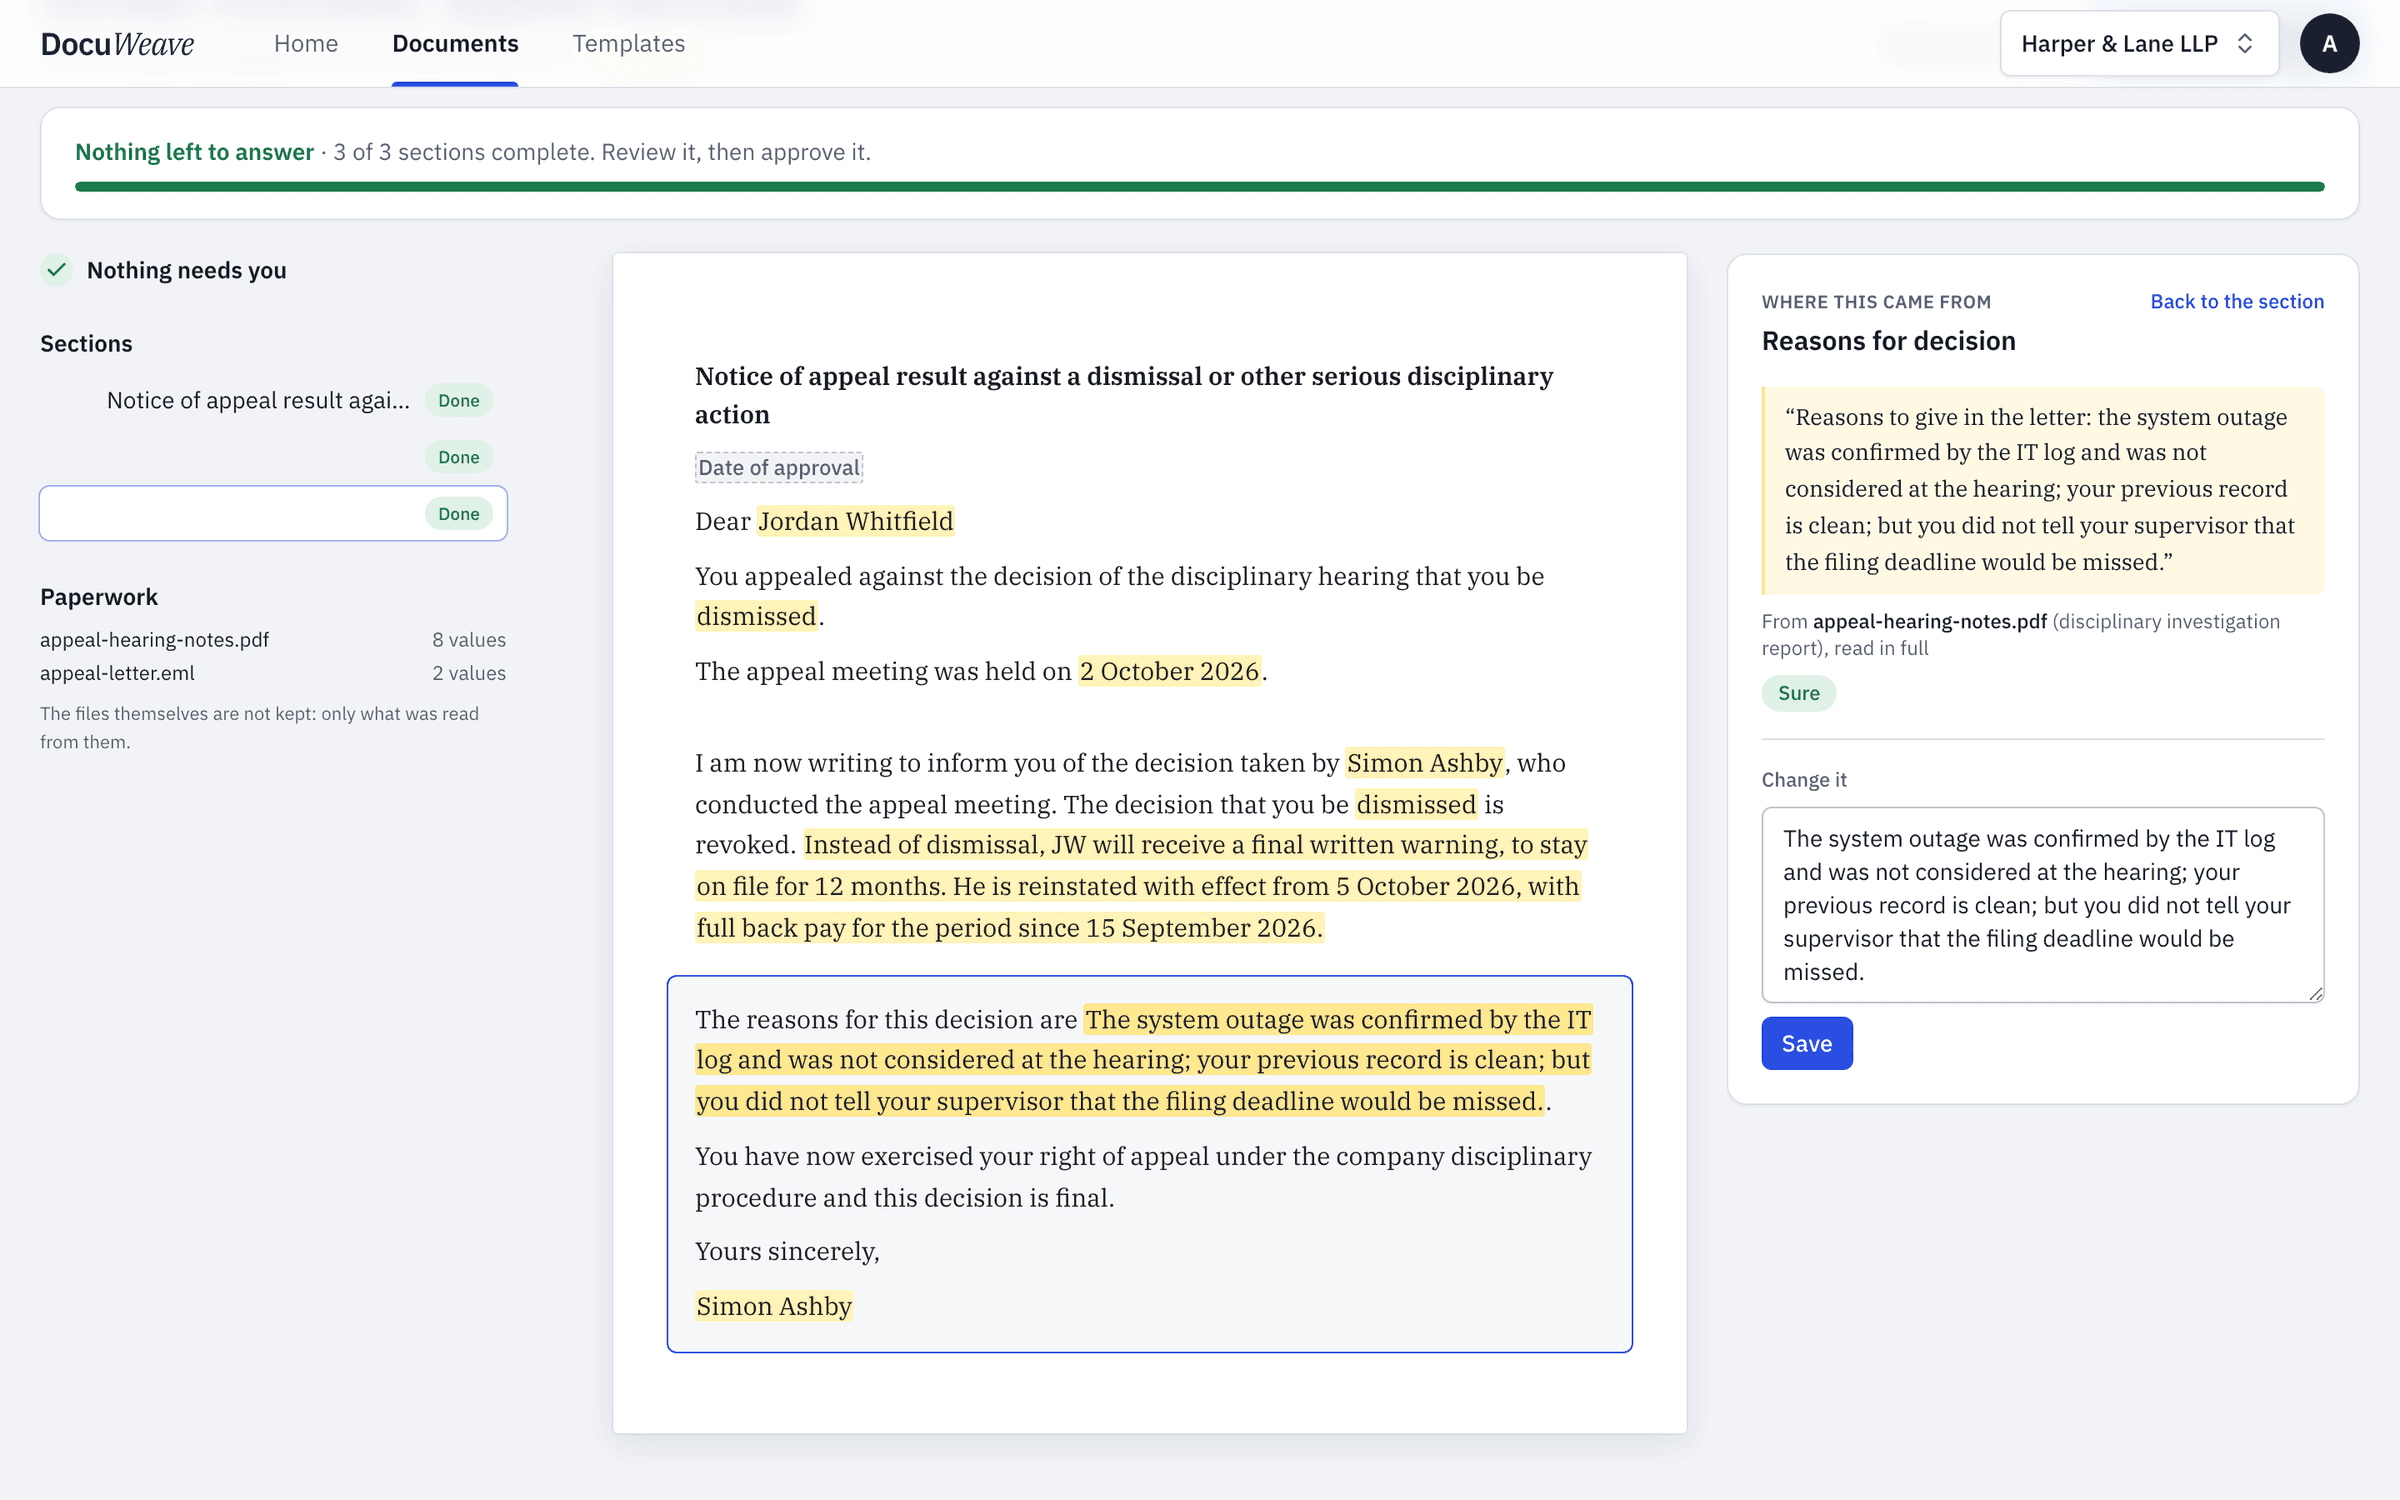2400x1500 pixels.
Task: Open the Harper & Lane LLP organization switcher
Action: click(x=2139, y=44)
